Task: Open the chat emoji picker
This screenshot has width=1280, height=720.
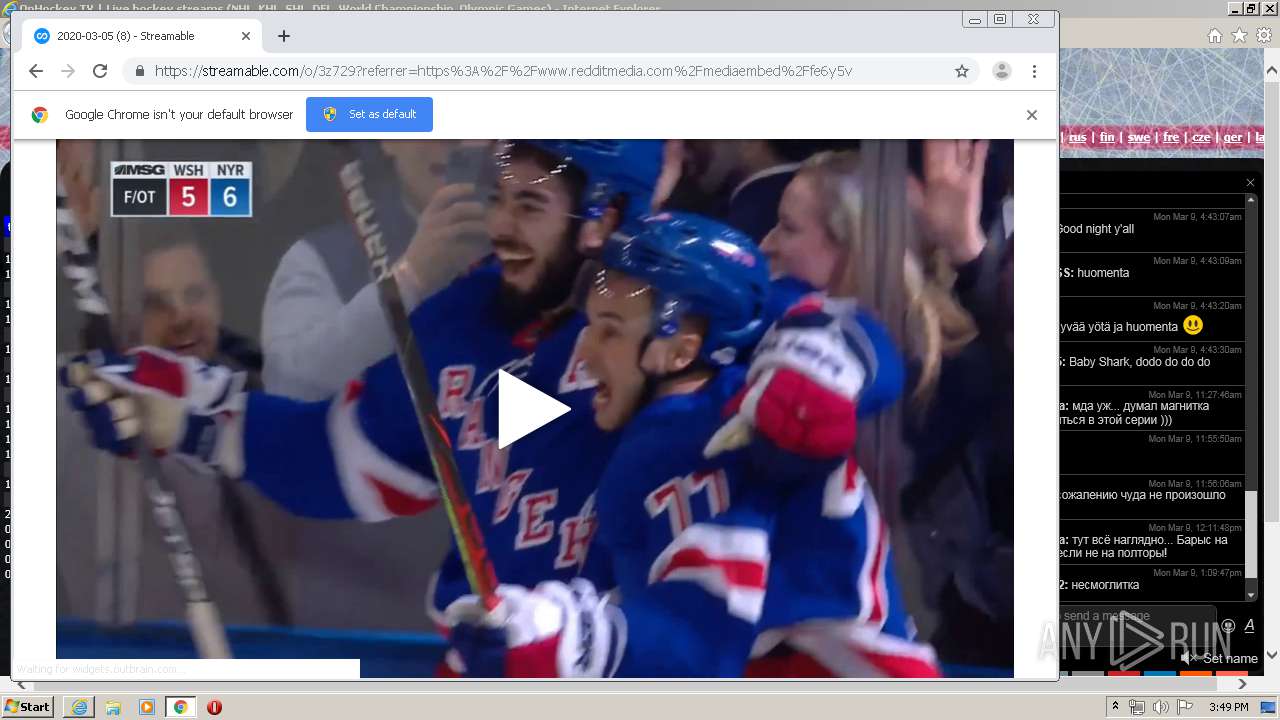Action: 1228,626
